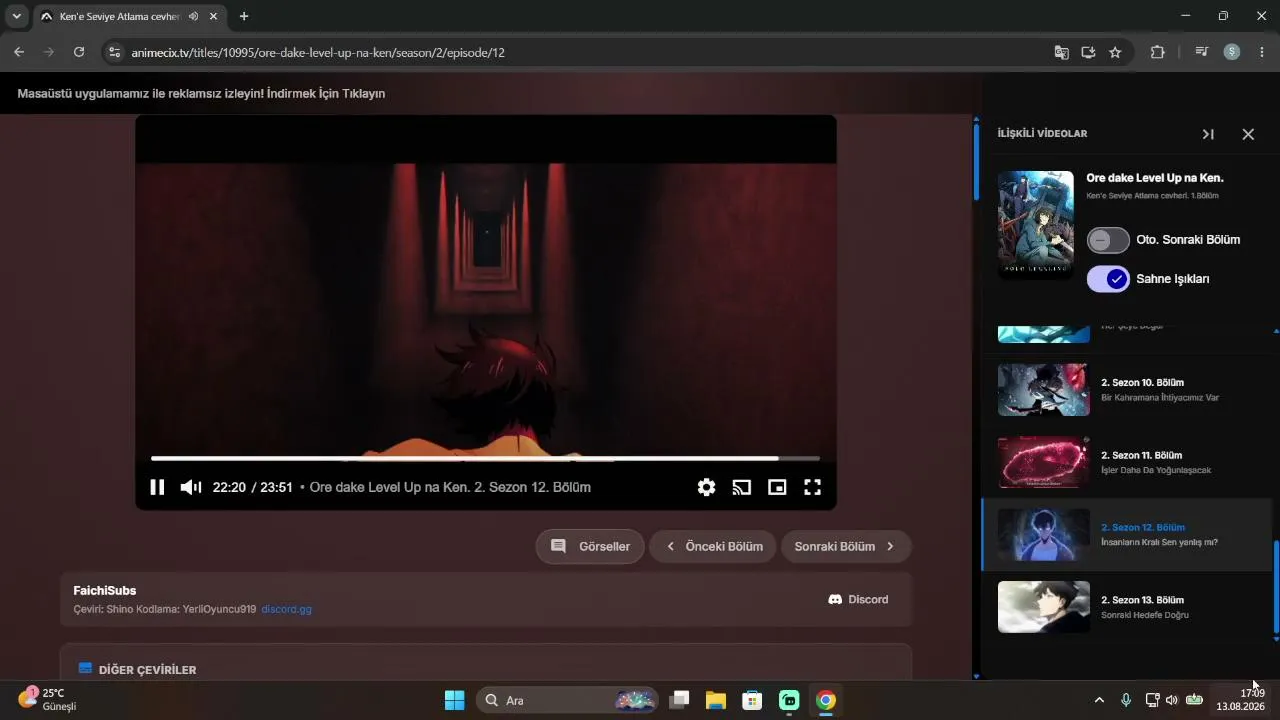Open the Chrome three-dot menu

pos(1262,52)
